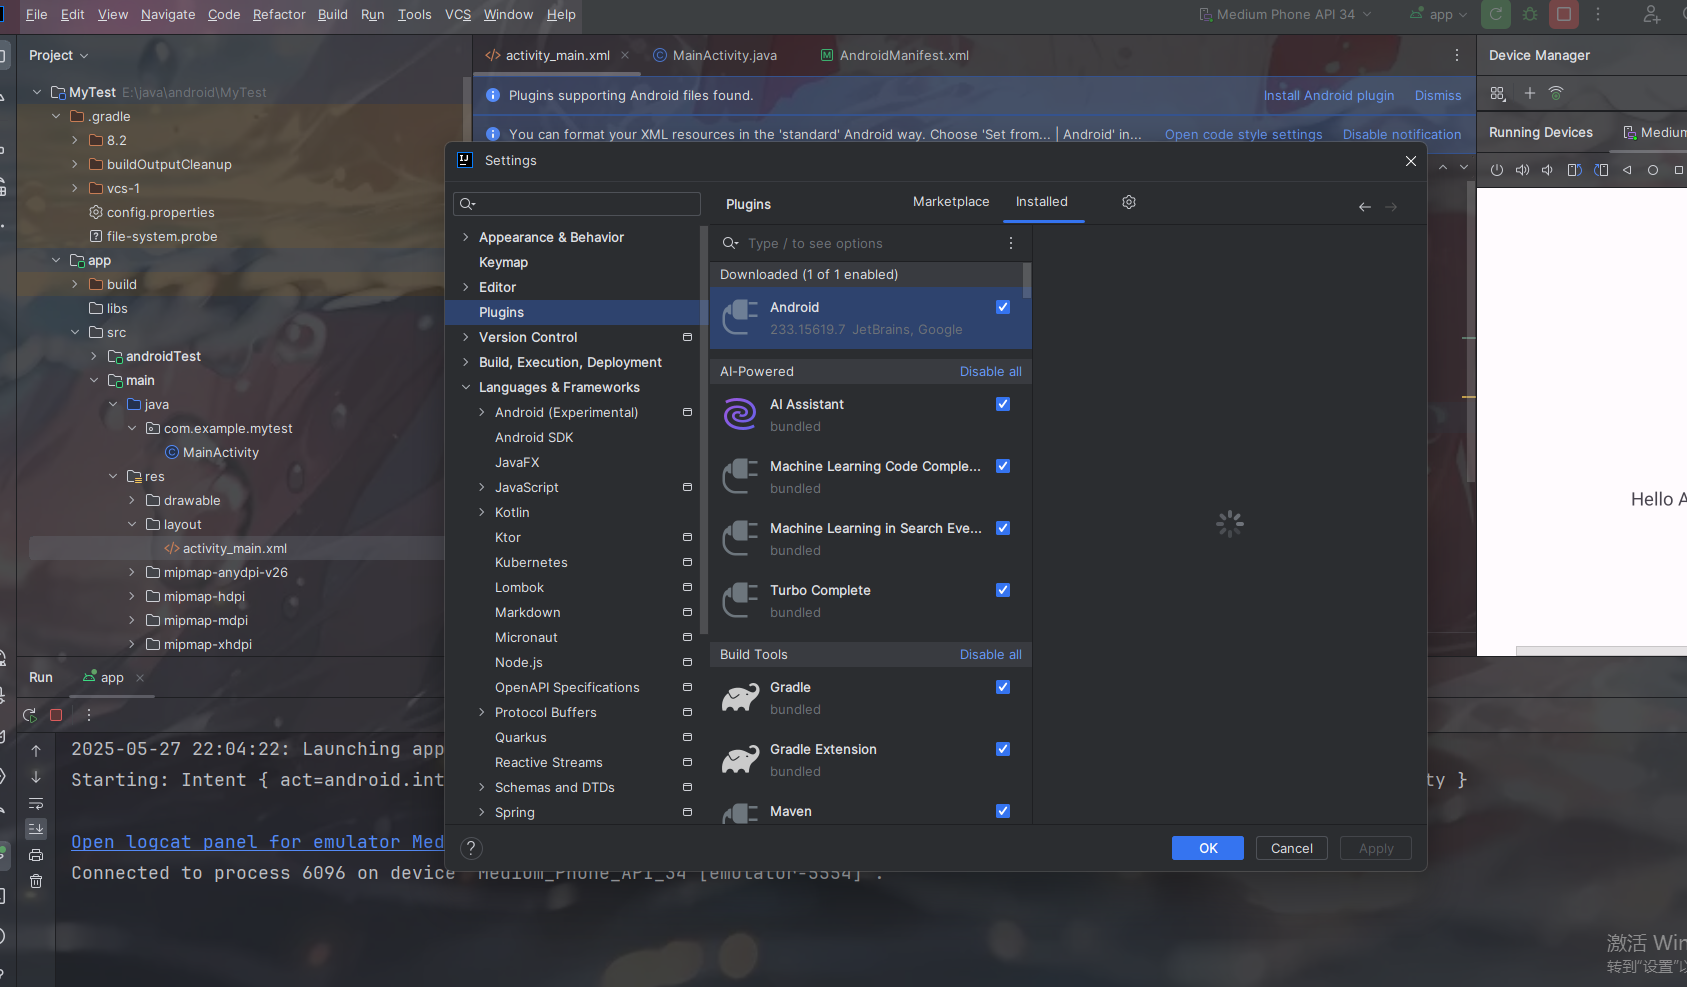1687x987 pixels.
Task: Click the AI Assistant plugin icon
Action: point(740,414)
